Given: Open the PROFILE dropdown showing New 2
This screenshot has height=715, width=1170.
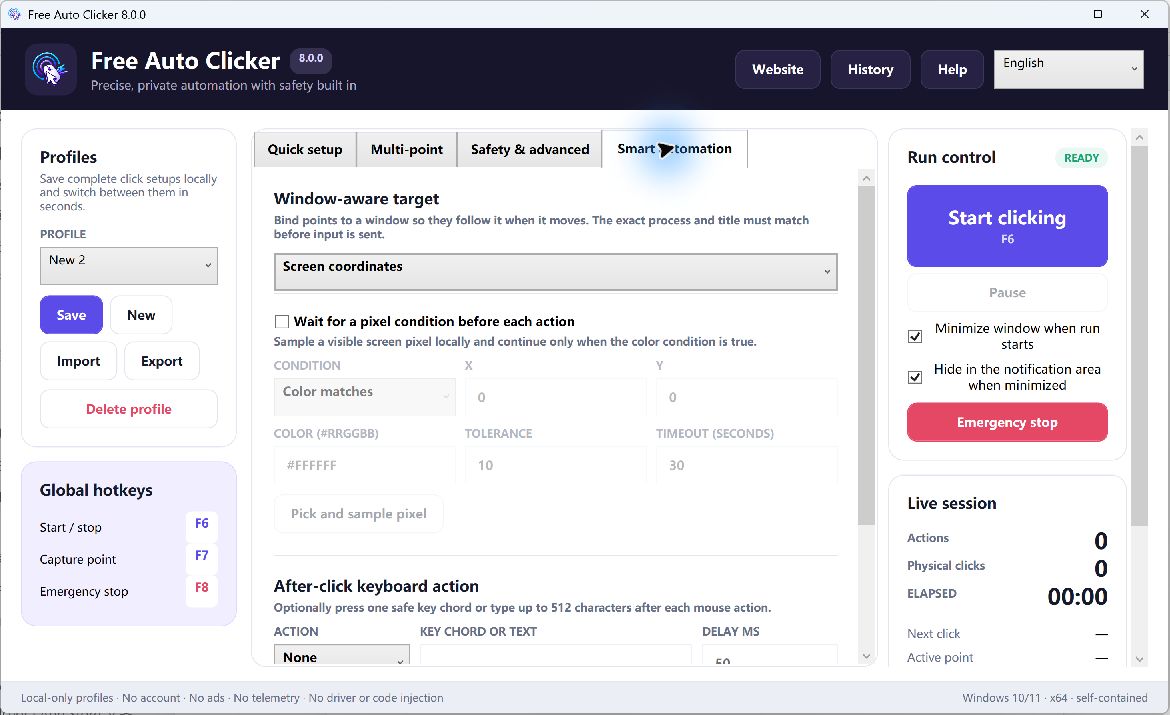Looking at the screenshot, I should [128, 266].
